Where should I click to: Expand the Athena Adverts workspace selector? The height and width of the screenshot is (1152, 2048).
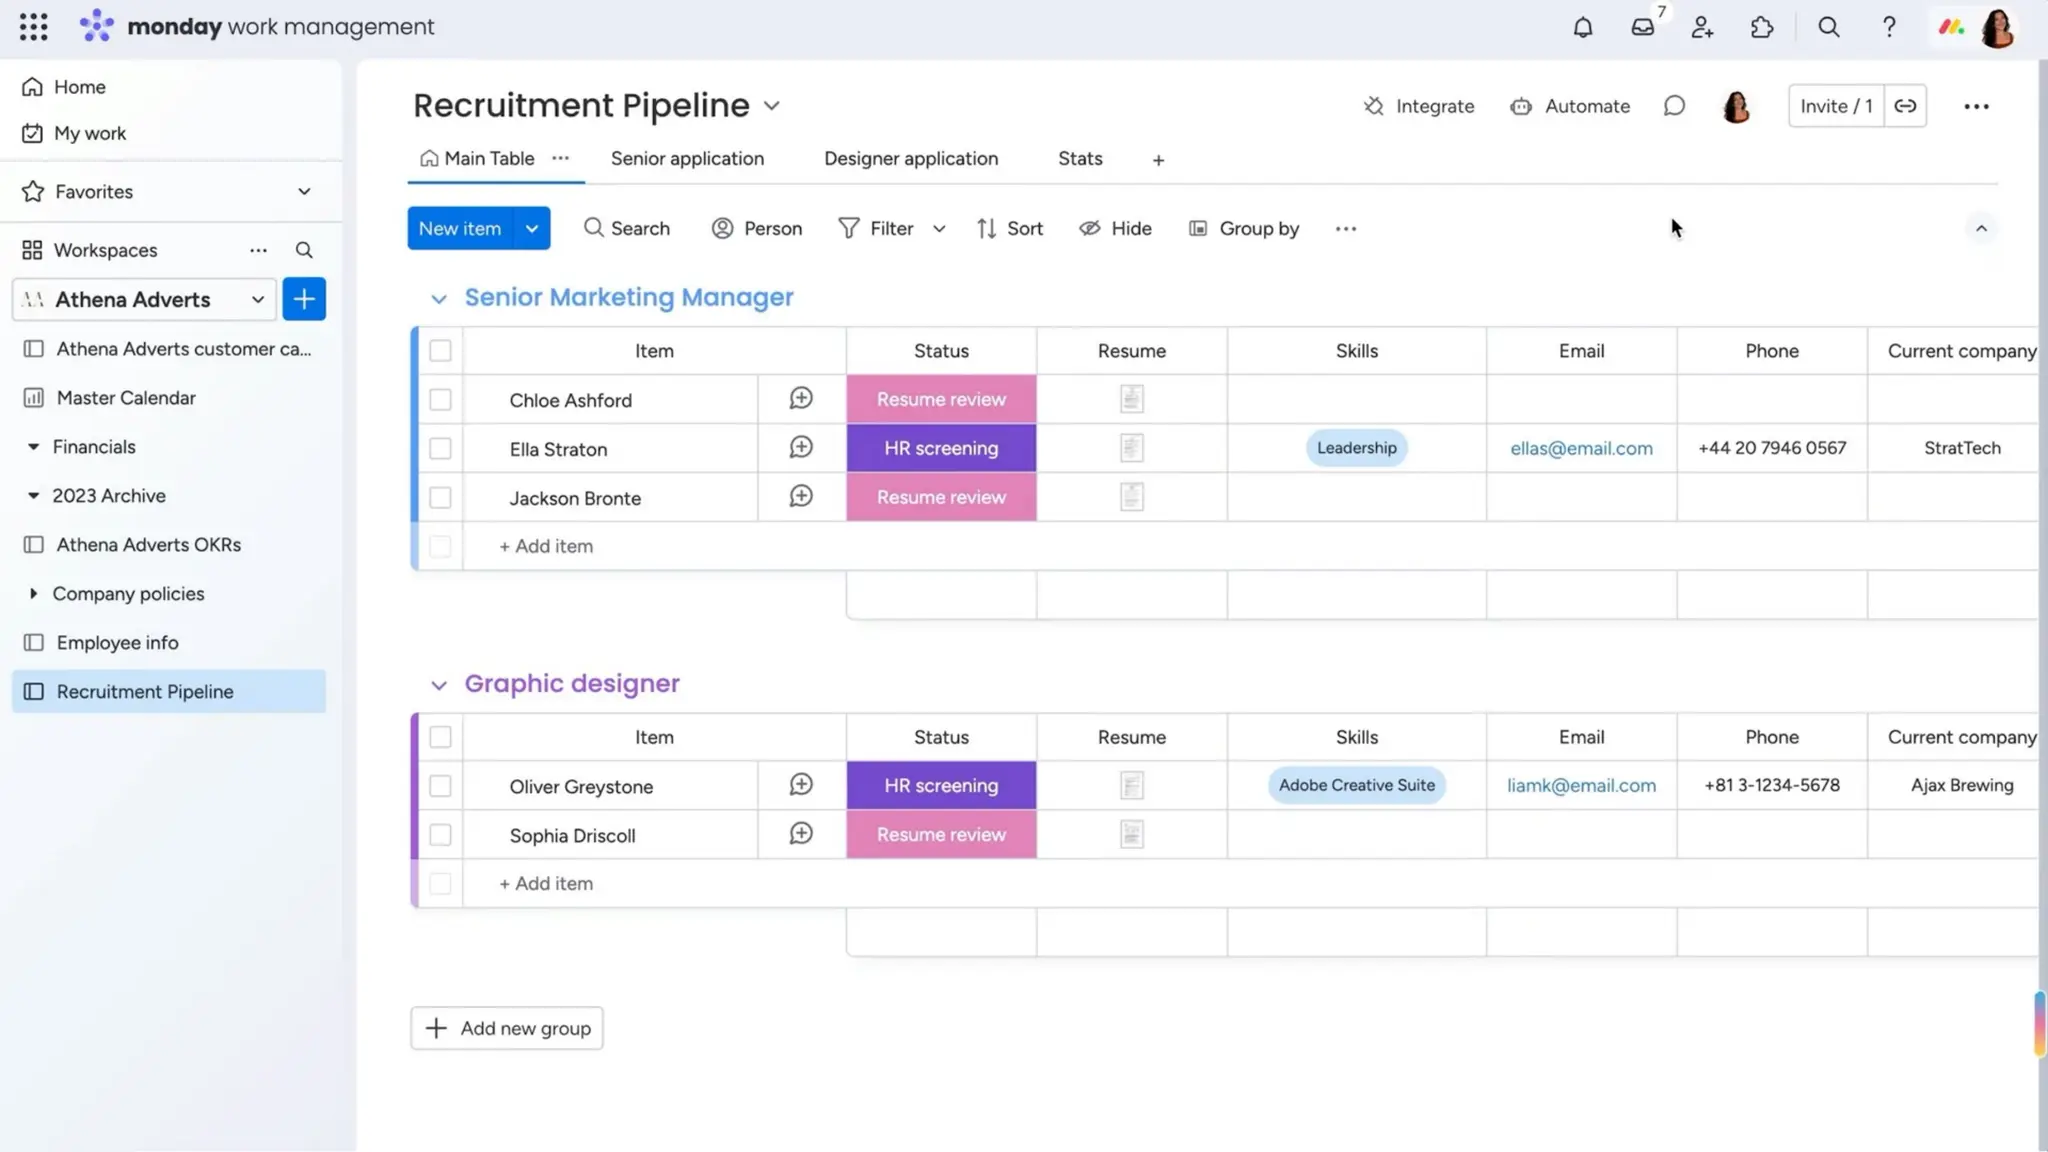click(257, 299)
